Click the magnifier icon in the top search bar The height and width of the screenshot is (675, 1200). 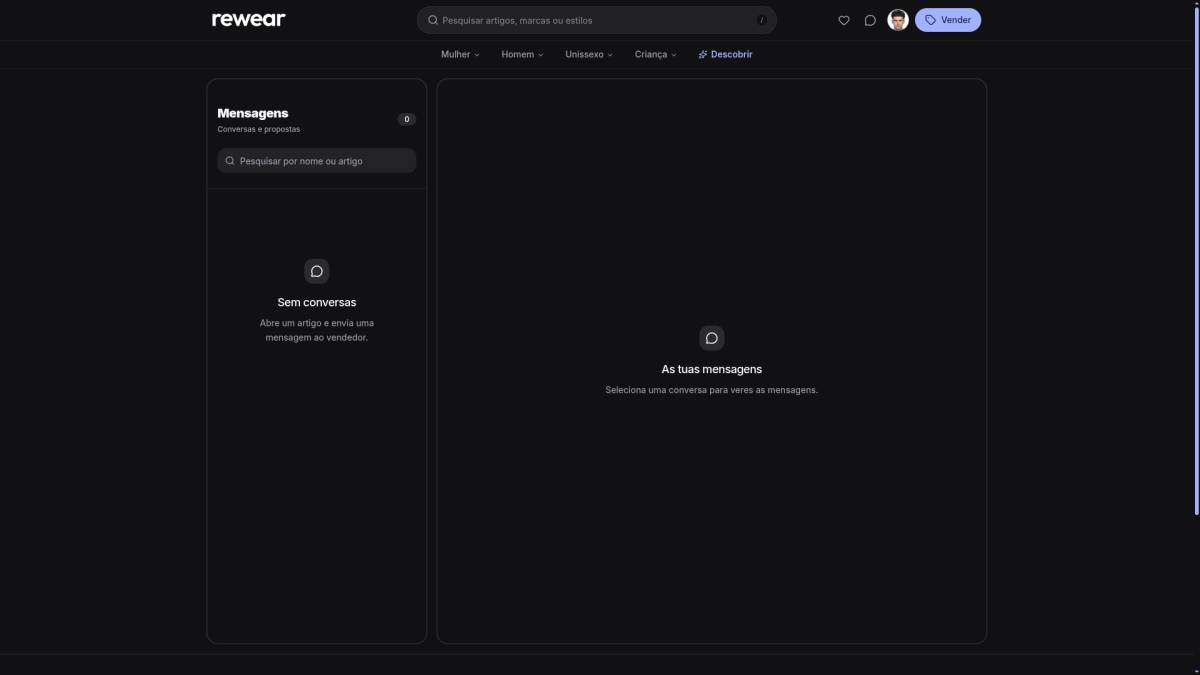433,20
